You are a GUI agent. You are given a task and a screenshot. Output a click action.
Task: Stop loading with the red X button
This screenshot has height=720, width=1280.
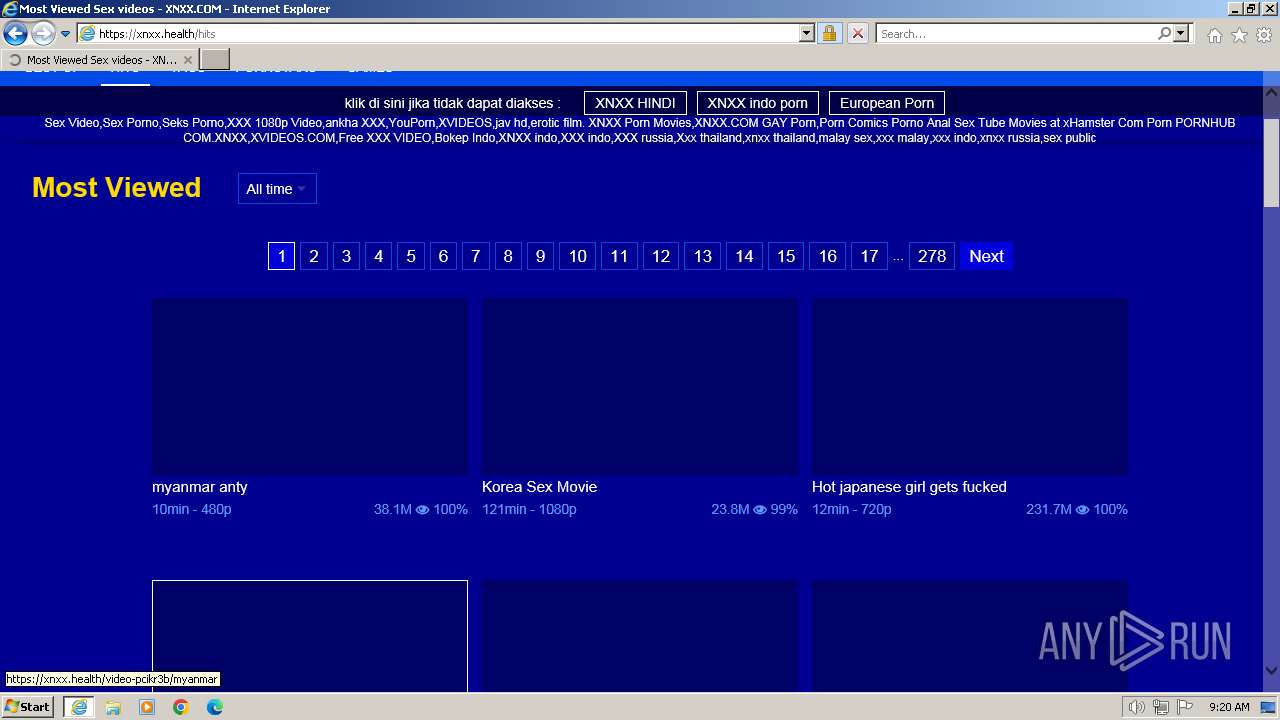857,34
